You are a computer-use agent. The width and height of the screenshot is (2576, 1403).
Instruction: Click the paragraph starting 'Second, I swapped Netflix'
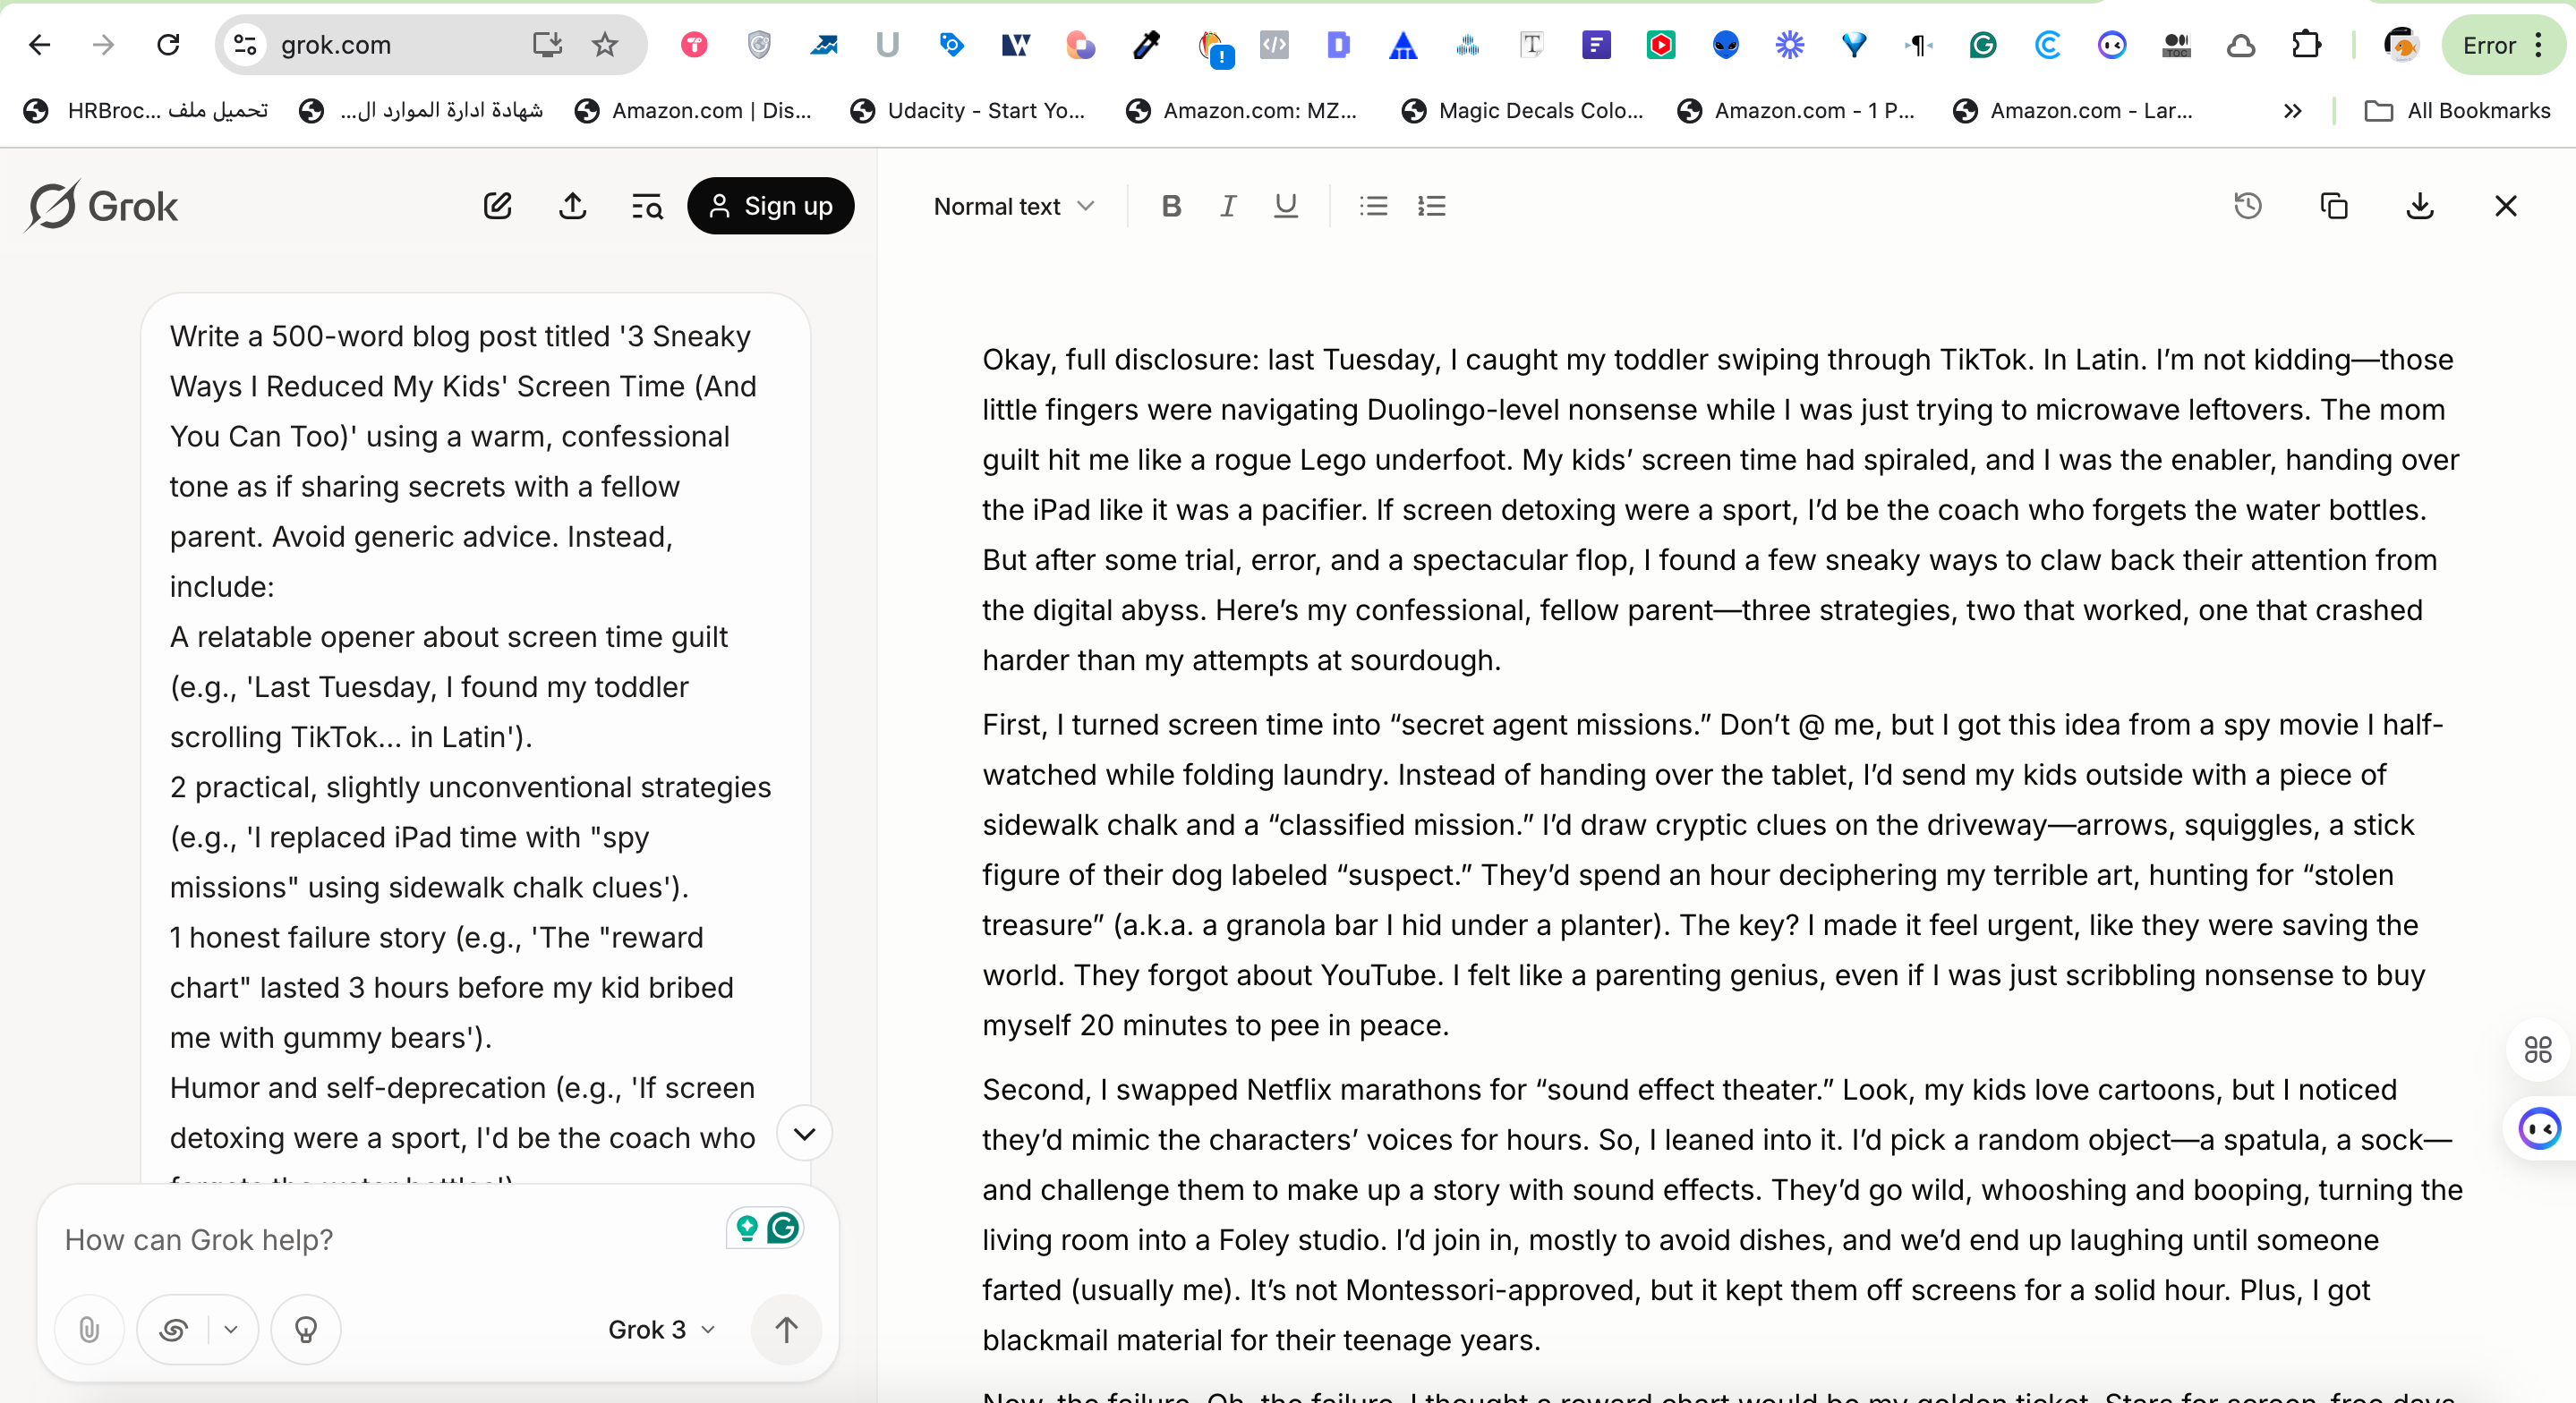[x=1722, y=1214]
